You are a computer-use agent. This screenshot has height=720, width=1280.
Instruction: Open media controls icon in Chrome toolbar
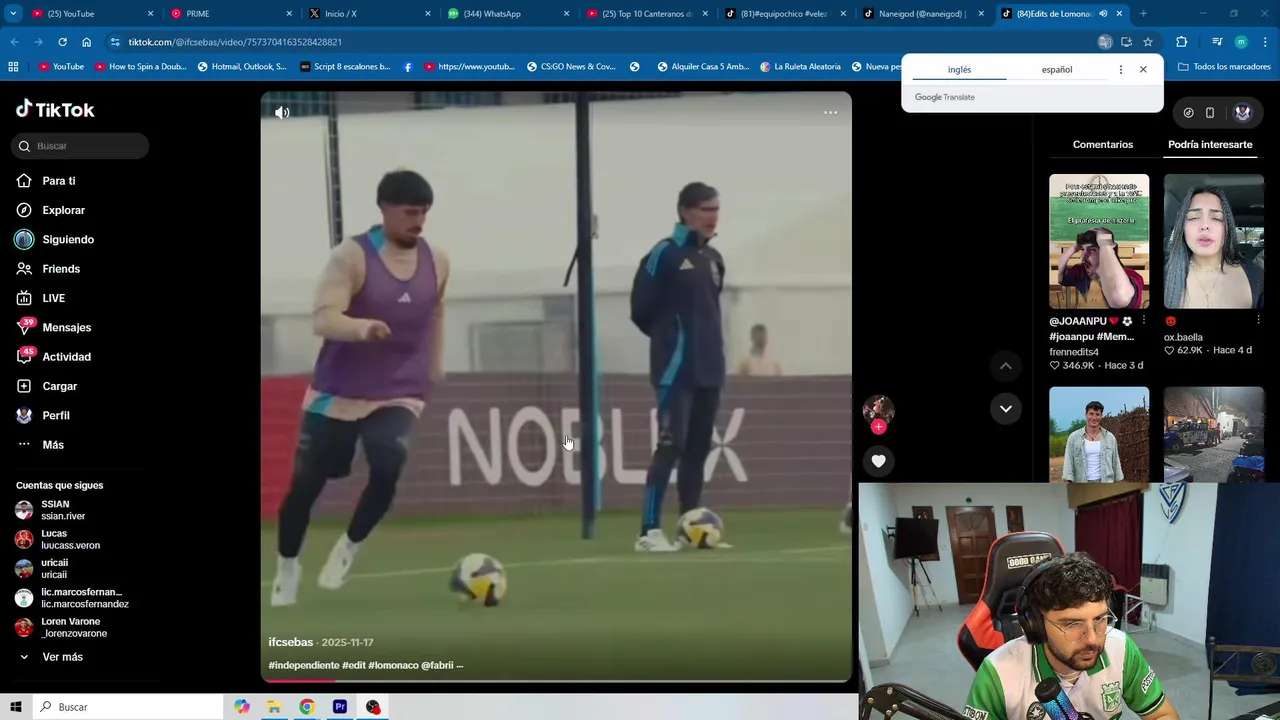[1217, 42]
